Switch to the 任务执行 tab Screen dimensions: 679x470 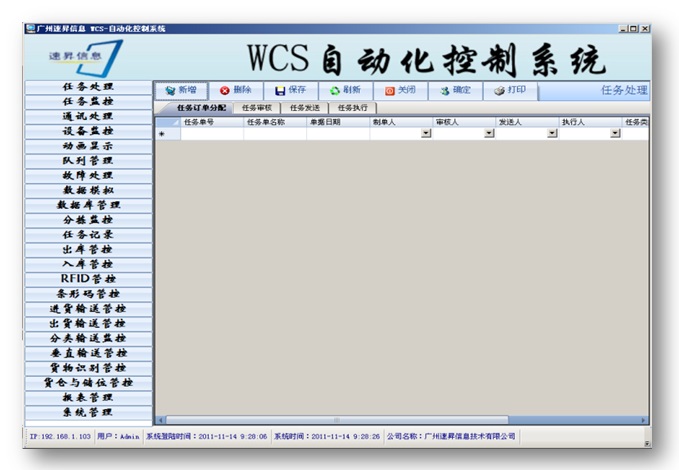click(x=352, y=107)
